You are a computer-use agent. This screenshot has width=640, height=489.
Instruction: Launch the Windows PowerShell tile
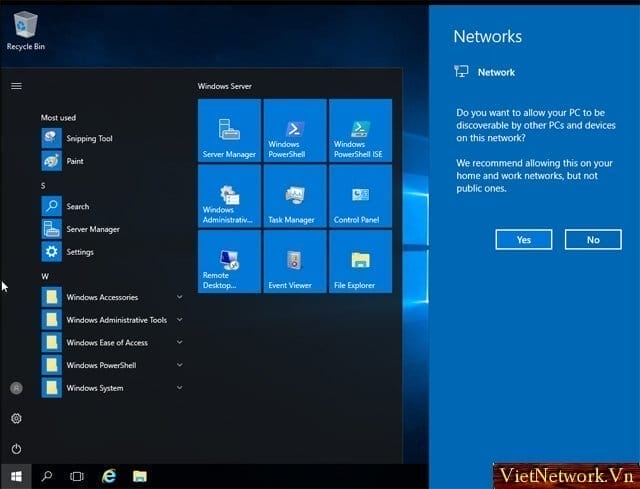tap(295, 131)
